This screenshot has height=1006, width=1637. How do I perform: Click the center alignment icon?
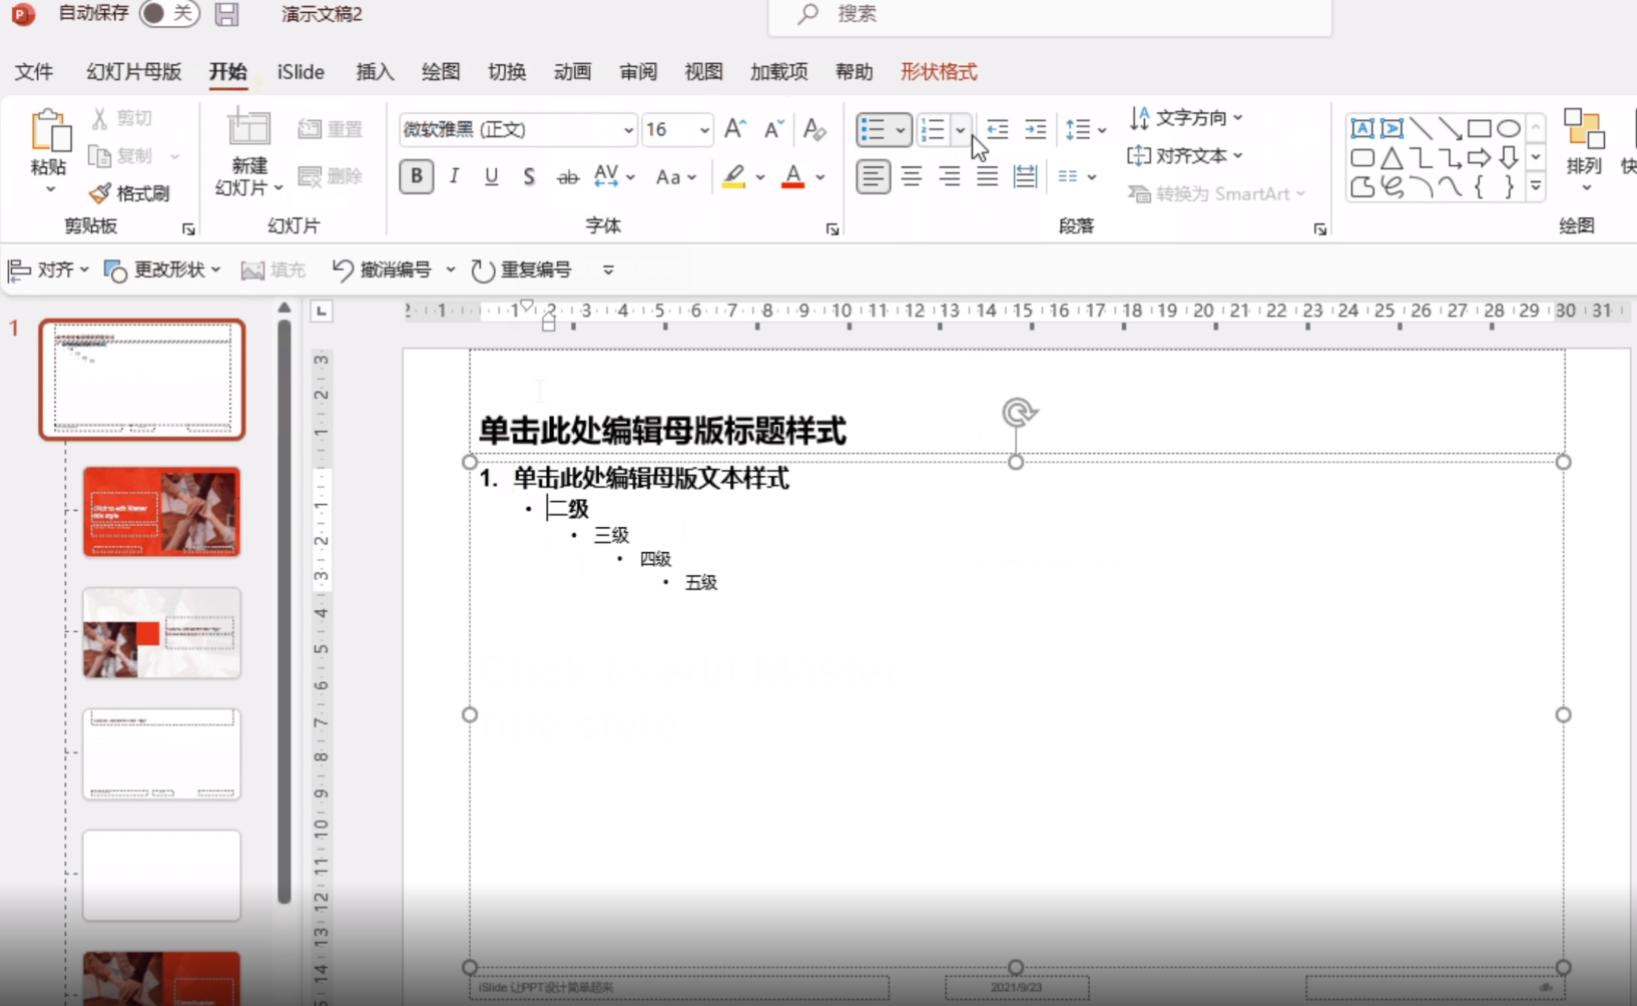point(911,177)
